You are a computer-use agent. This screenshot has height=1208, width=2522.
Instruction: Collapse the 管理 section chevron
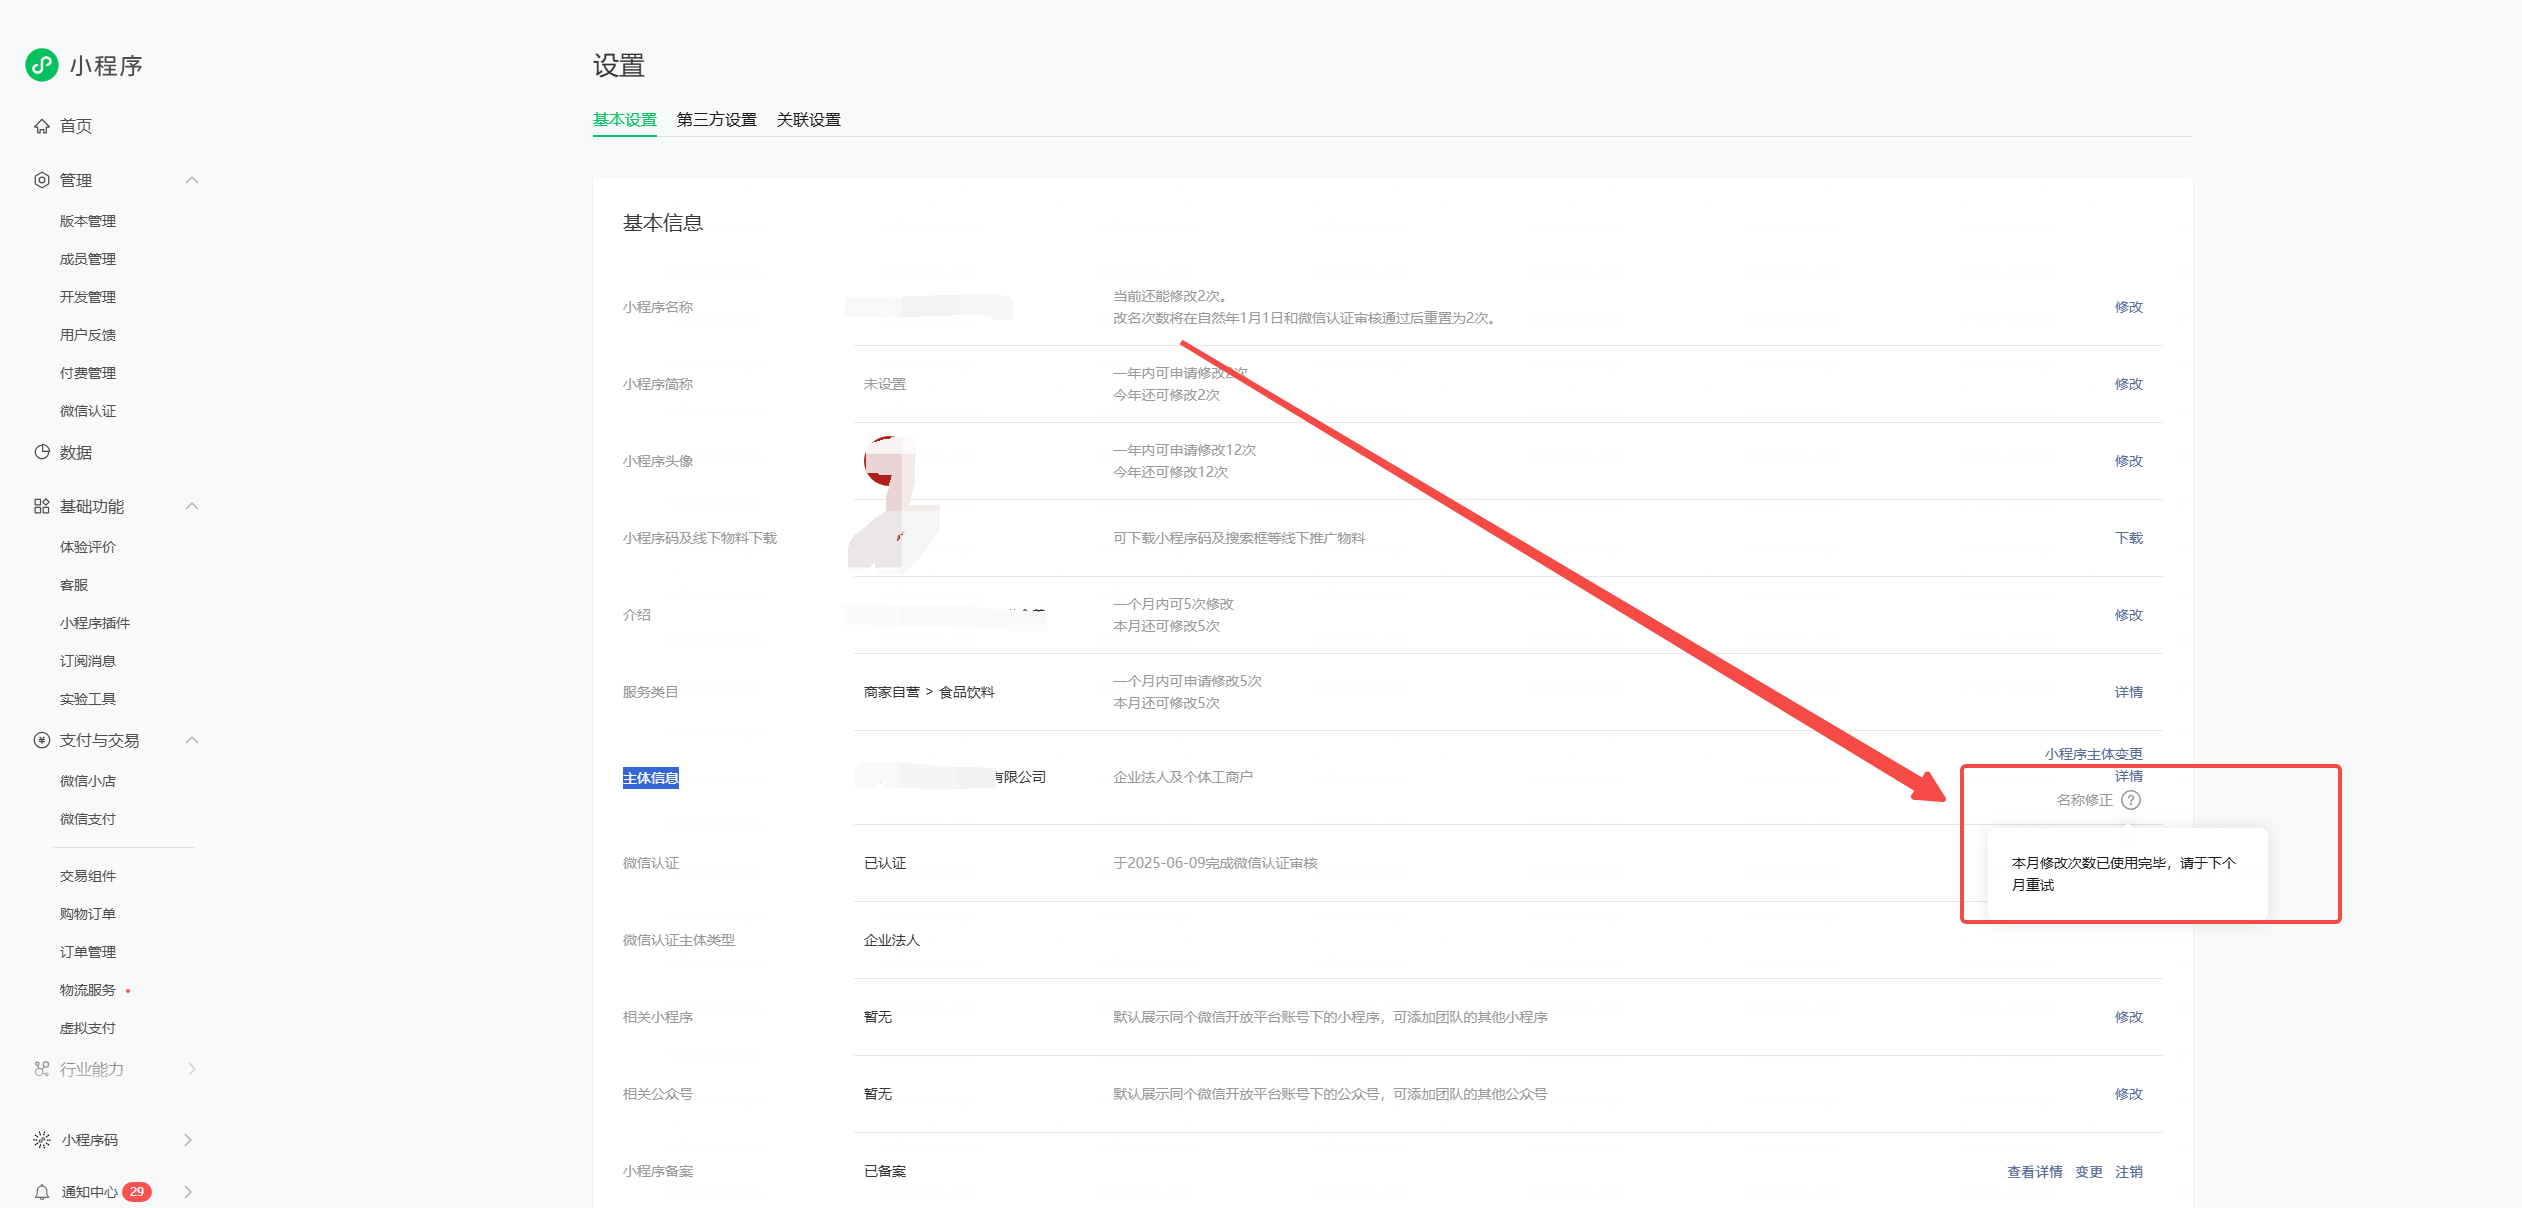coord(192,180)
